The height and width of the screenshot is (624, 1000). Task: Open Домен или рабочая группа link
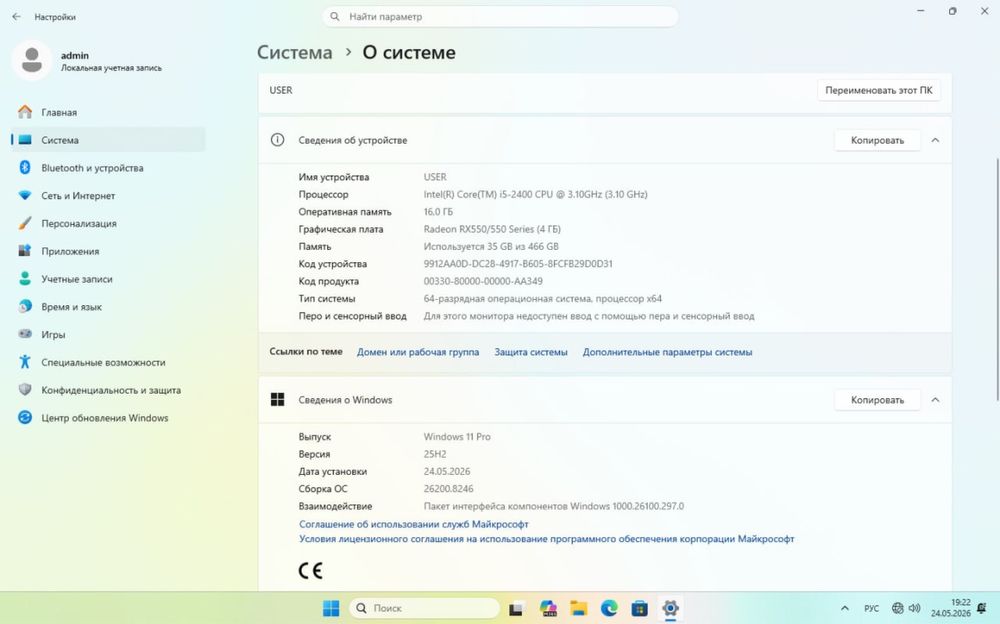coord(418,352)
